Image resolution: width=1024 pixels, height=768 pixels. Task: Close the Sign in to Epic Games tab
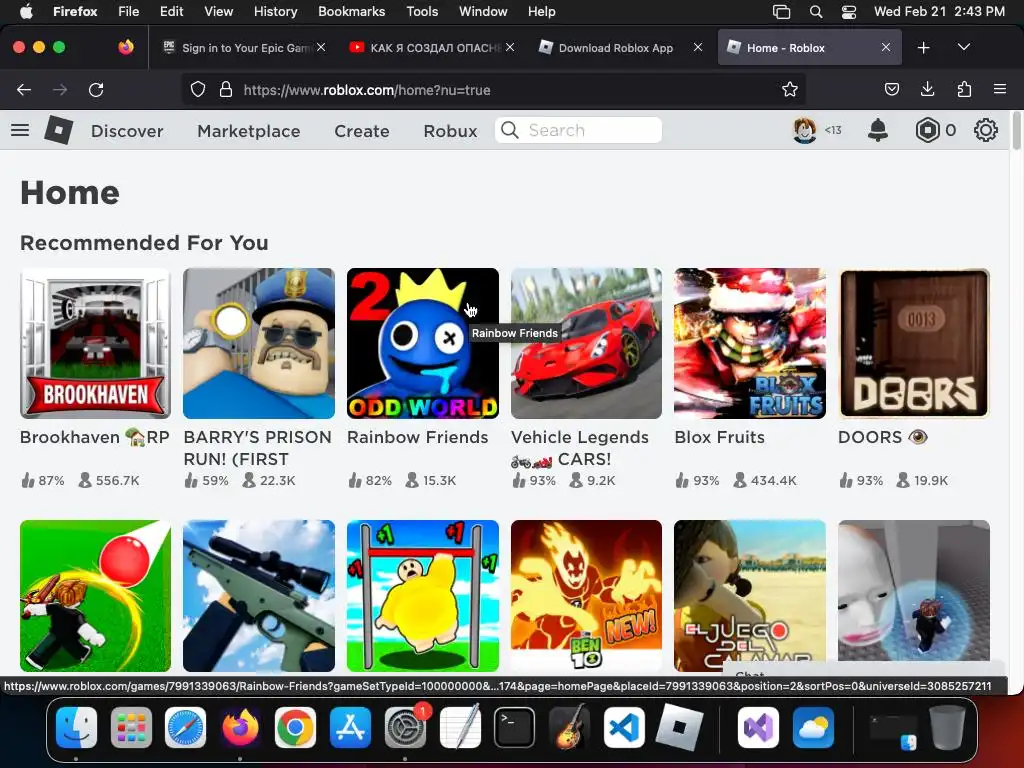[x=321, y=47]
